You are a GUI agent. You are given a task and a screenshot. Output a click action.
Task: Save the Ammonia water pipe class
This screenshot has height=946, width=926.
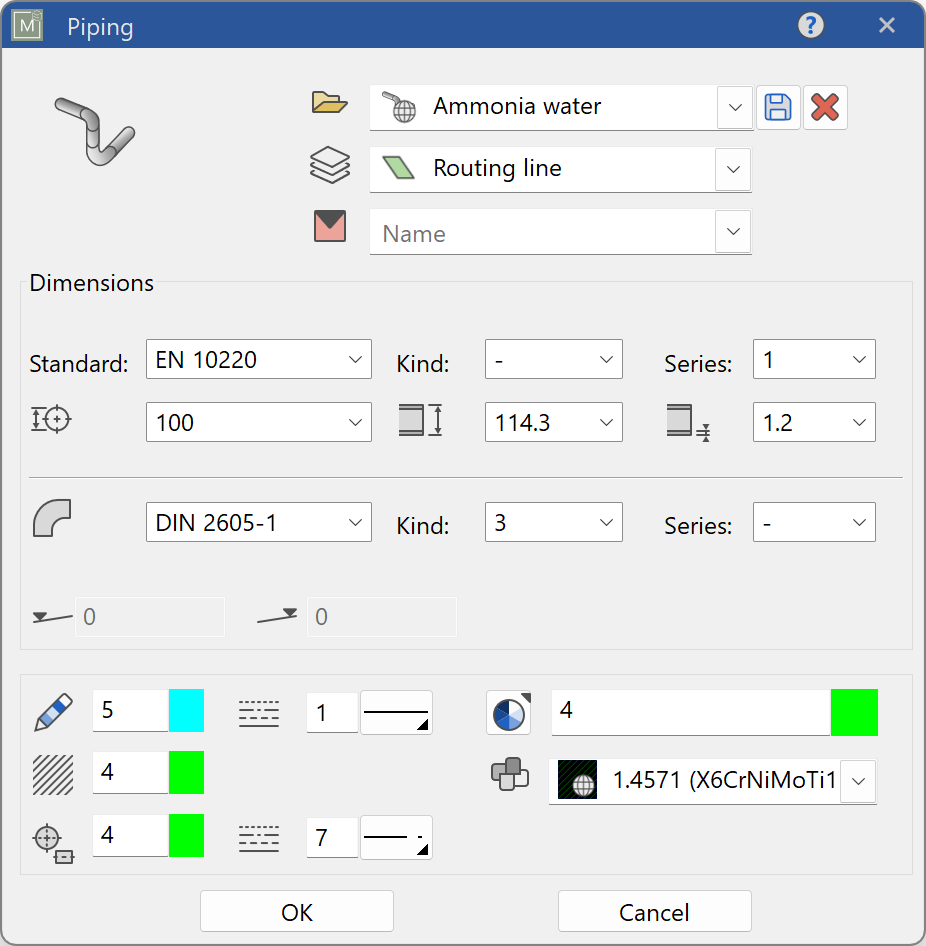coord(778,108)
